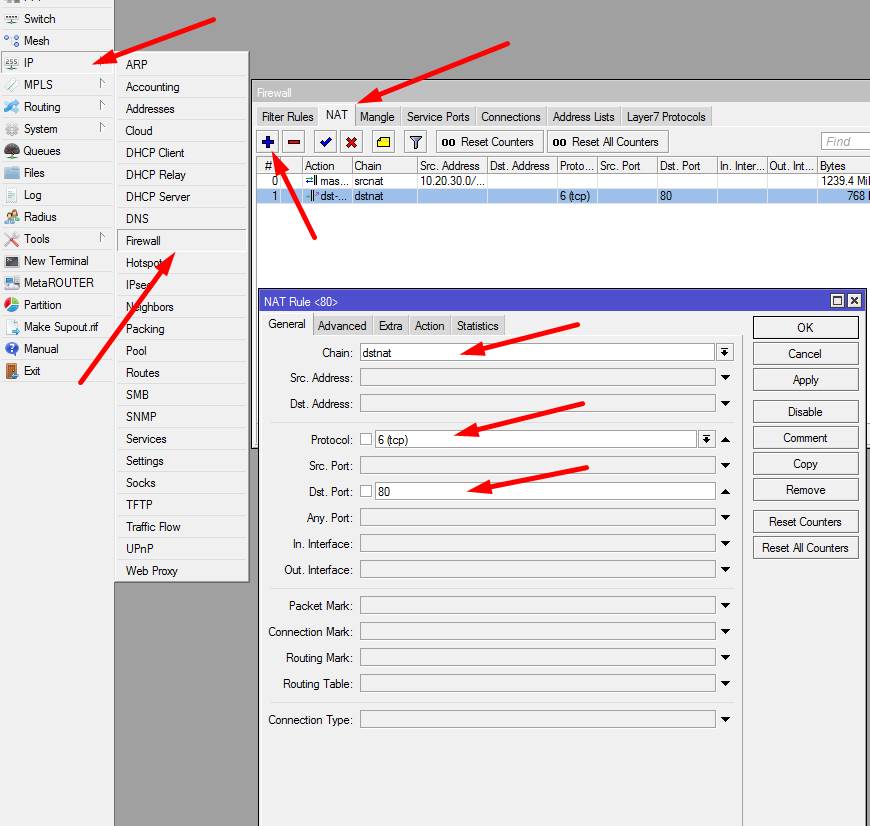Click the blue checkmark enable icon
This screenshot has height=826, width=870.
pos(325,142)
